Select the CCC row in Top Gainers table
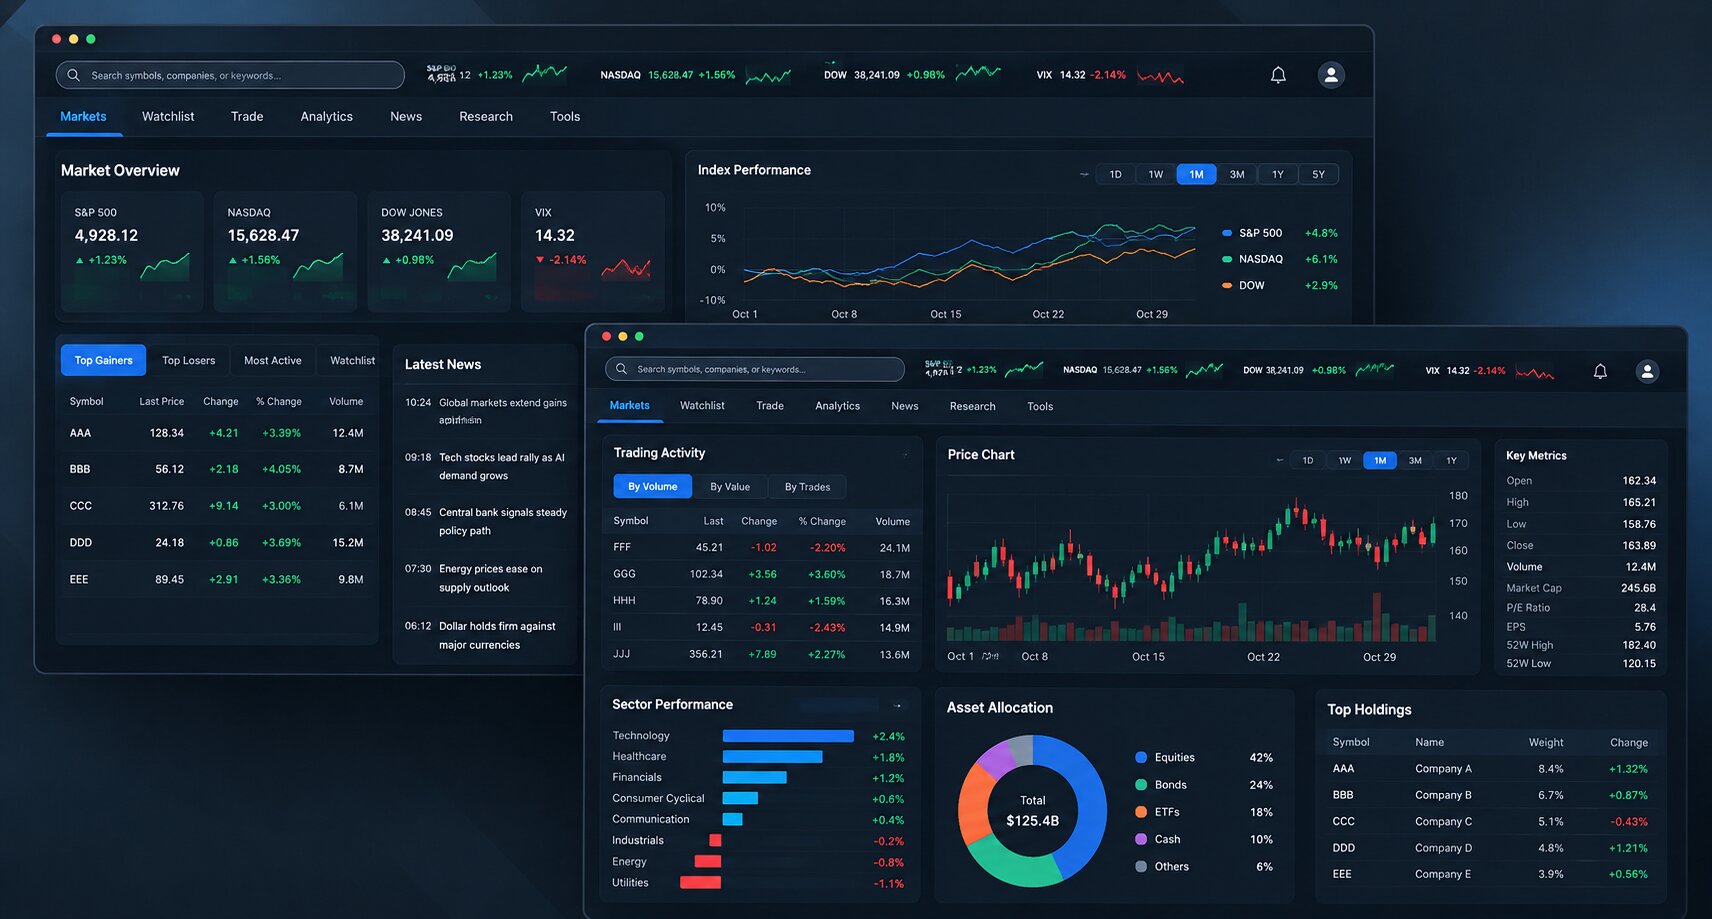The image size is (1712, 919). click(x=217, y=506)
